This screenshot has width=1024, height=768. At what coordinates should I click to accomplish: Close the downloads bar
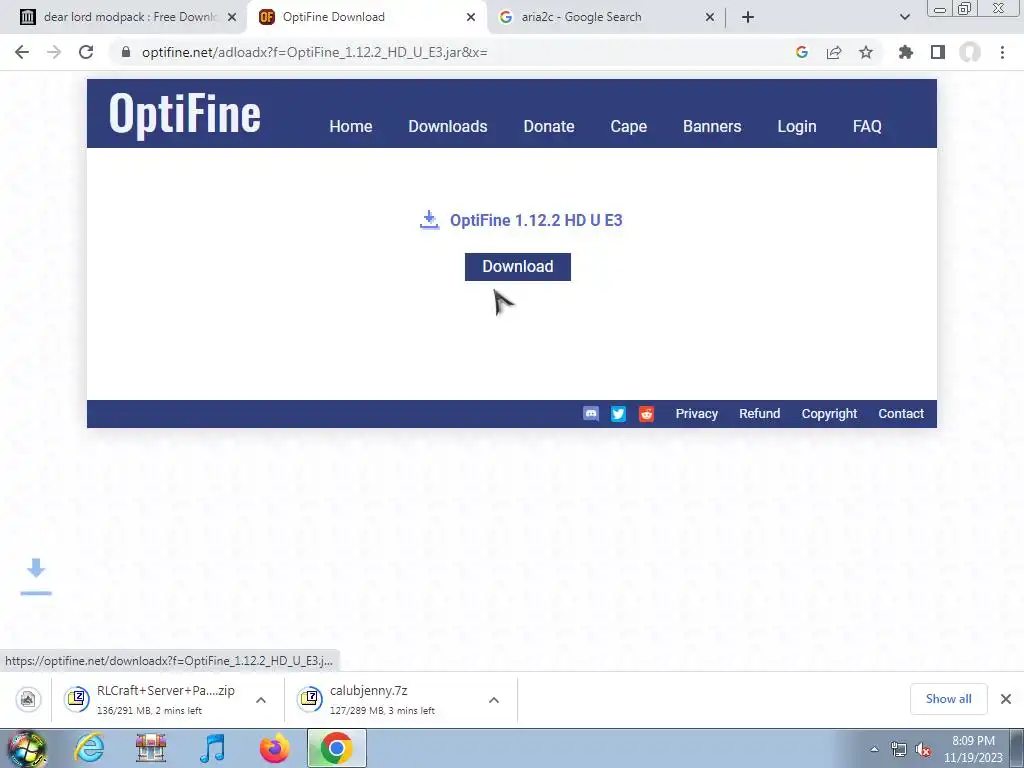click(1006, 699)
